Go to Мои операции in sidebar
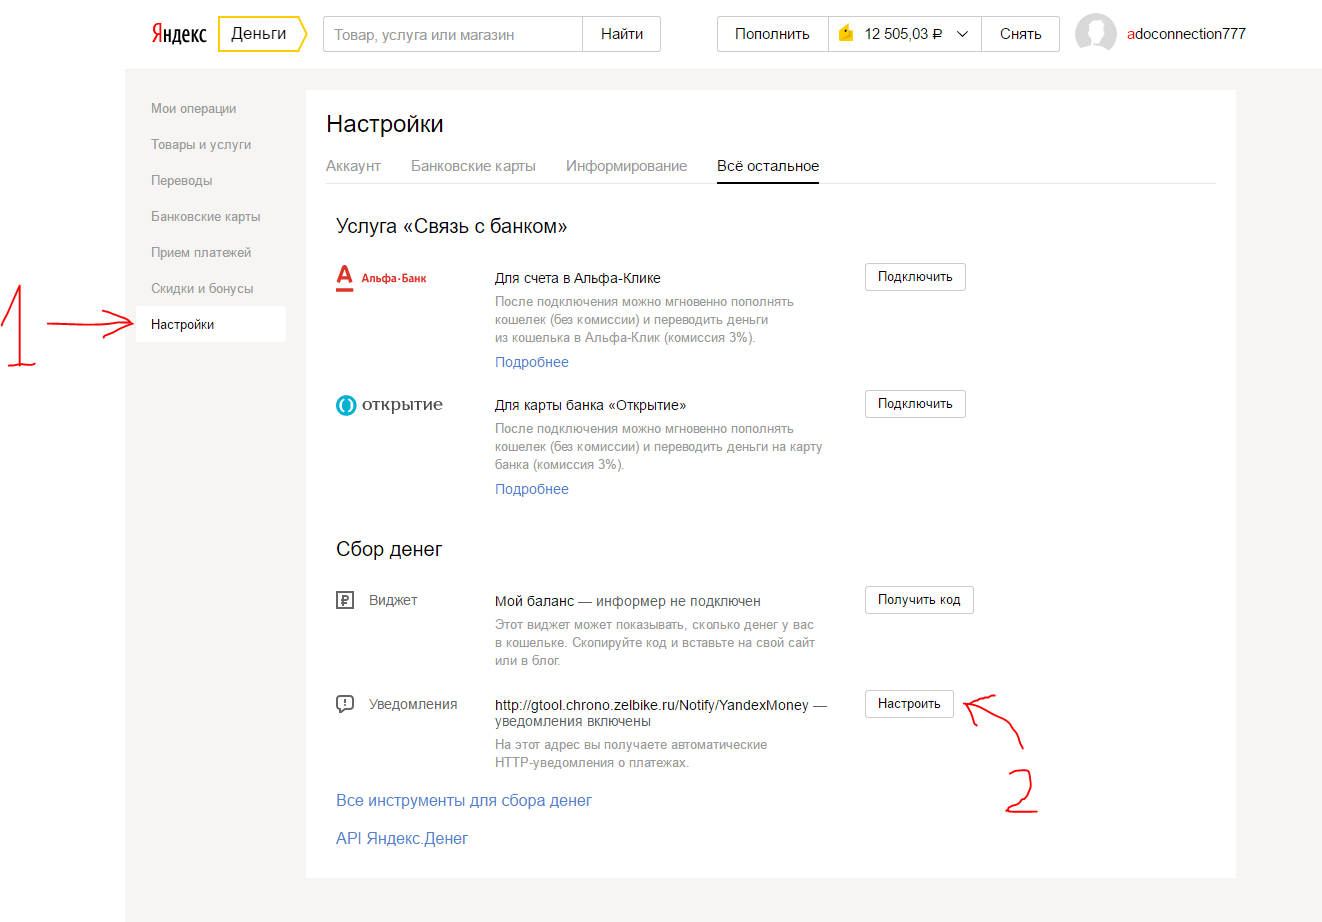The width and height of the screenshot is (1322, 922). pos(194,108)
